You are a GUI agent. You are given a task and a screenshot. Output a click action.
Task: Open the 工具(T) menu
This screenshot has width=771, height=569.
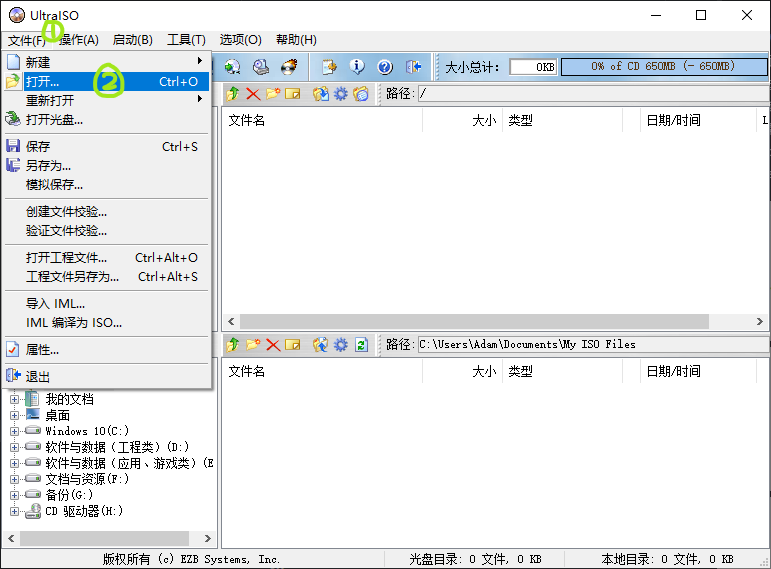tap(186, 40)
